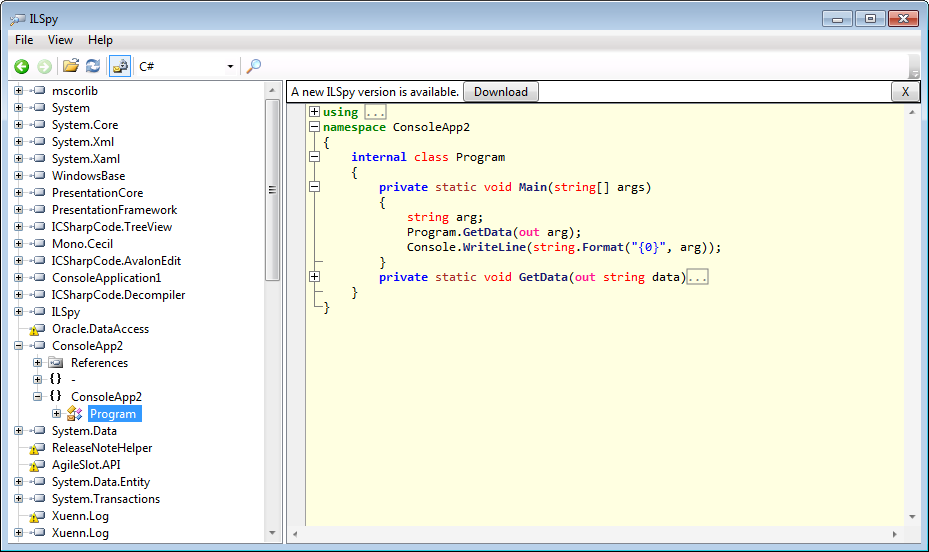929x552 pixels.
Task: Select the Program class icon in tree
Action: tap(75, 413)
